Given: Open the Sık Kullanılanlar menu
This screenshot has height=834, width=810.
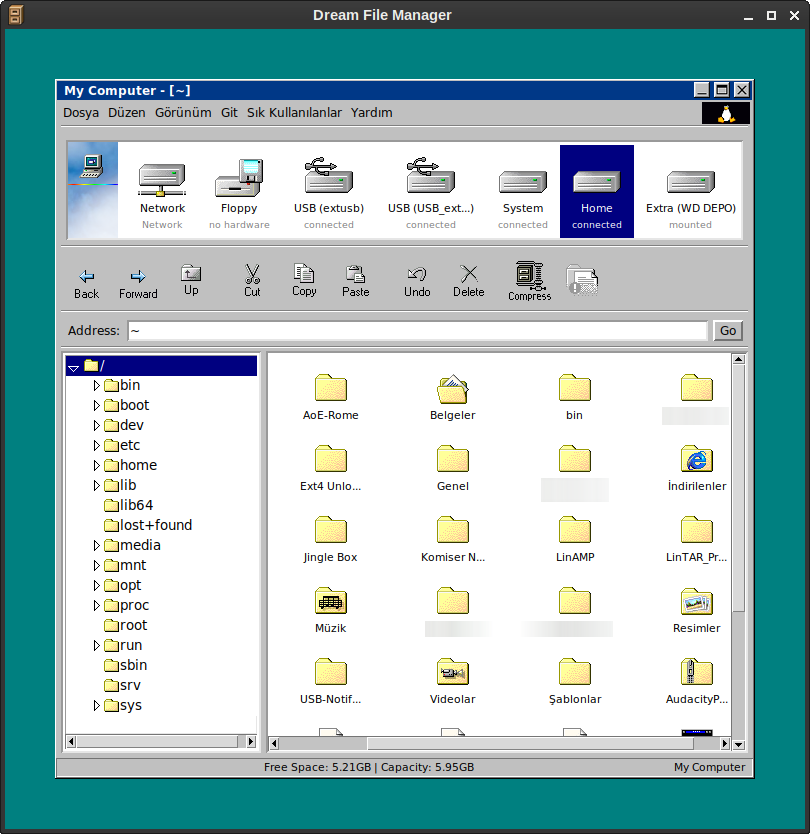Looking at the screenshot, I should coord(294,113).
